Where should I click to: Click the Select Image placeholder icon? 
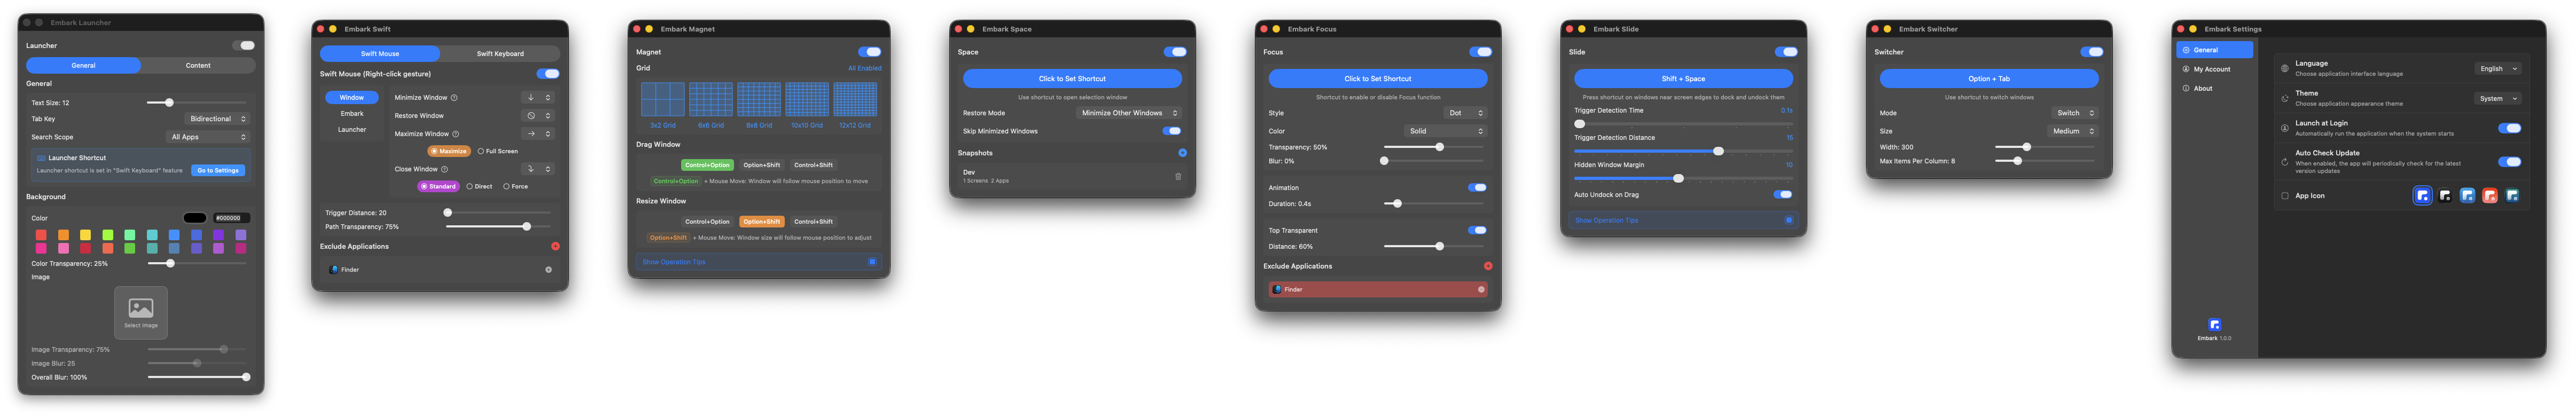pyautogui.click(x=141, y=310)
